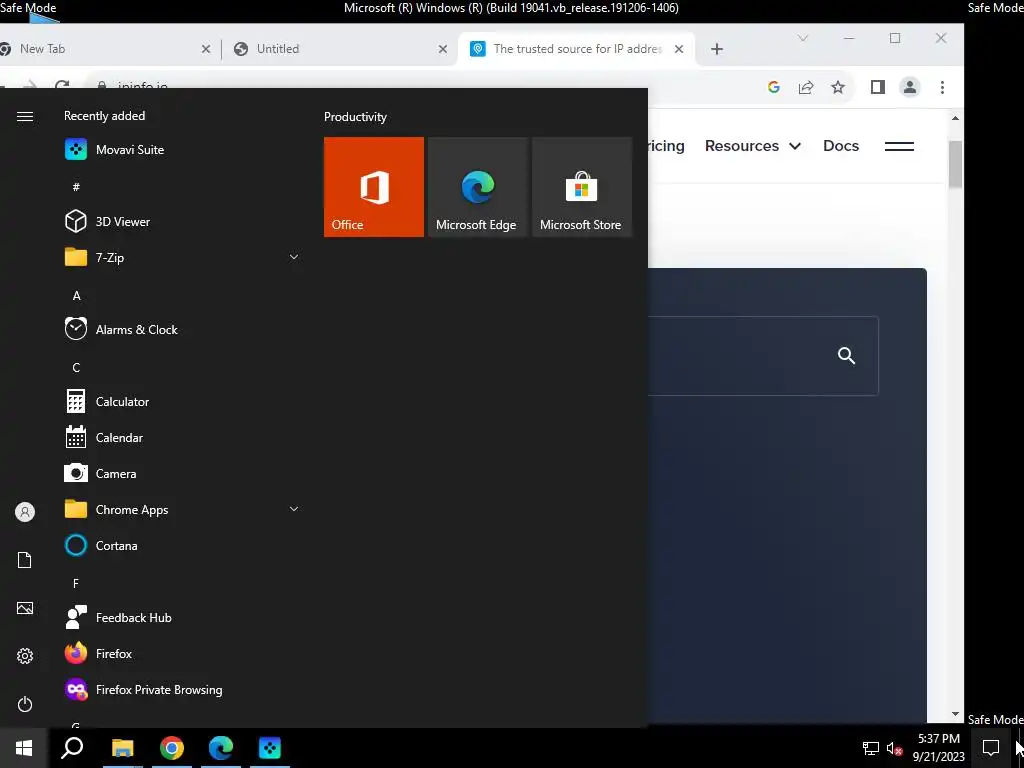This screenshot has height=768, width=1024.
Task: Click the Chrome page vertical scrollbar thumb
Action: (x=955, y=164)
